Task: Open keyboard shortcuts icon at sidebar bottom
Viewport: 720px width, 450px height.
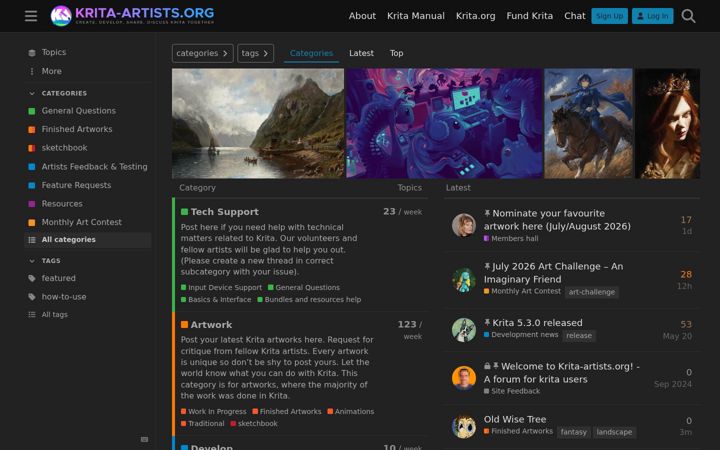Action: point(144,439)
